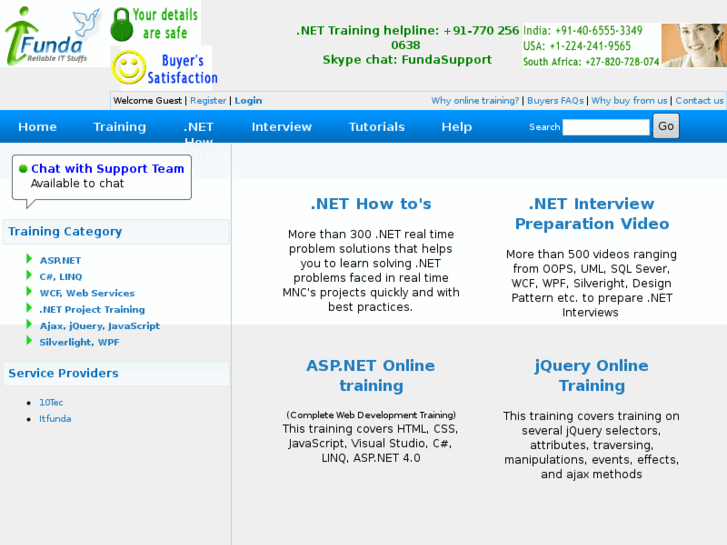
Task: Open the Itfunda service provider link
Action: click(x=55, y=419)
